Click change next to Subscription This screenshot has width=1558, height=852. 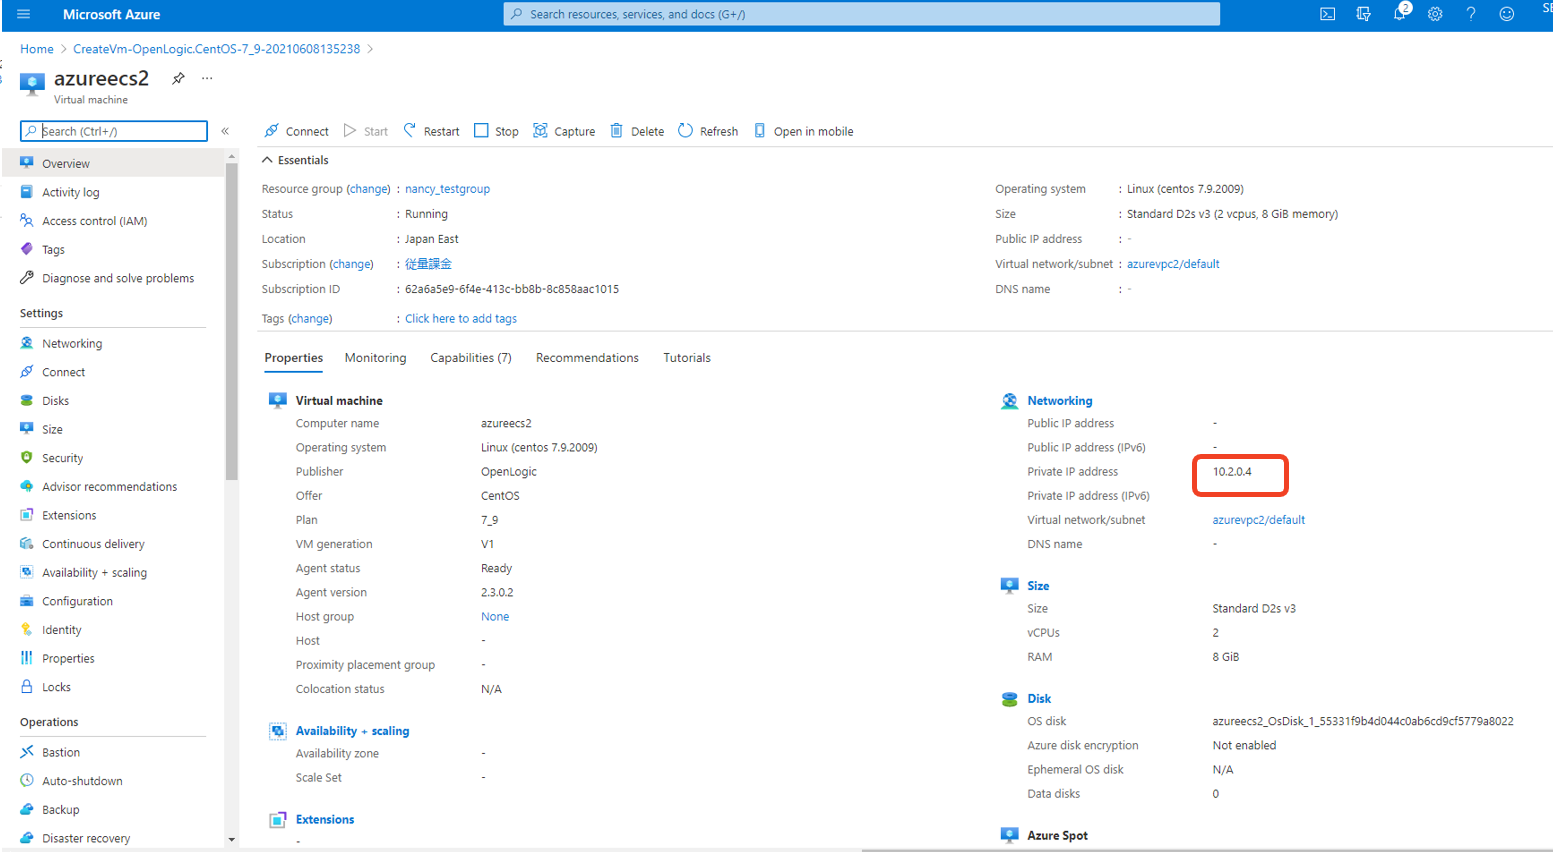tap(352, 264)
